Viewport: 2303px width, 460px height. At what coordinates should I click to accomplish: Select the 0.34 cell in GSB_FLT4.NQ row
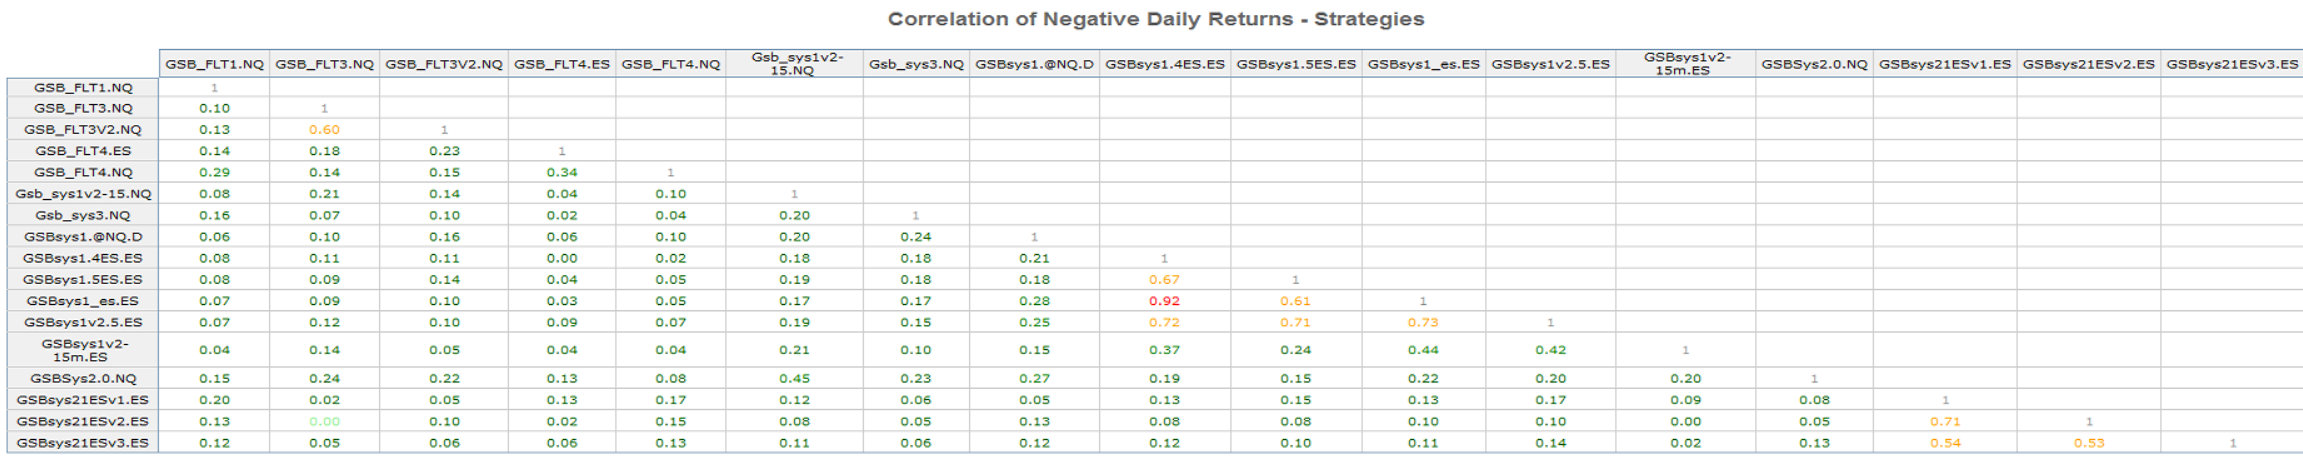coord(562,173)
